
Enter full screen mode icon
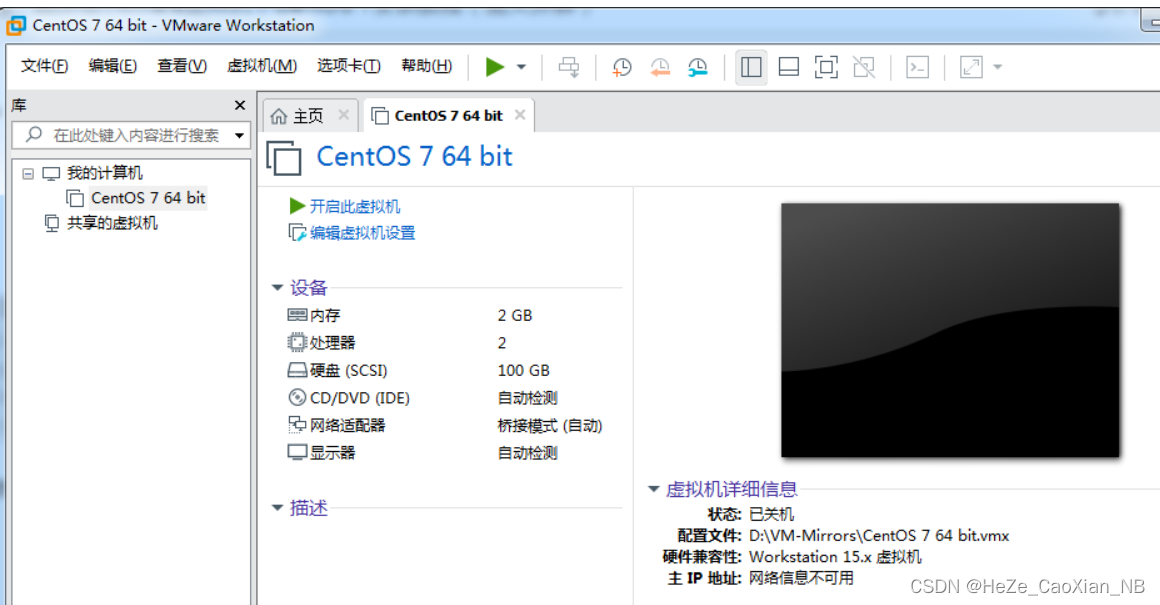click(826, 67)
